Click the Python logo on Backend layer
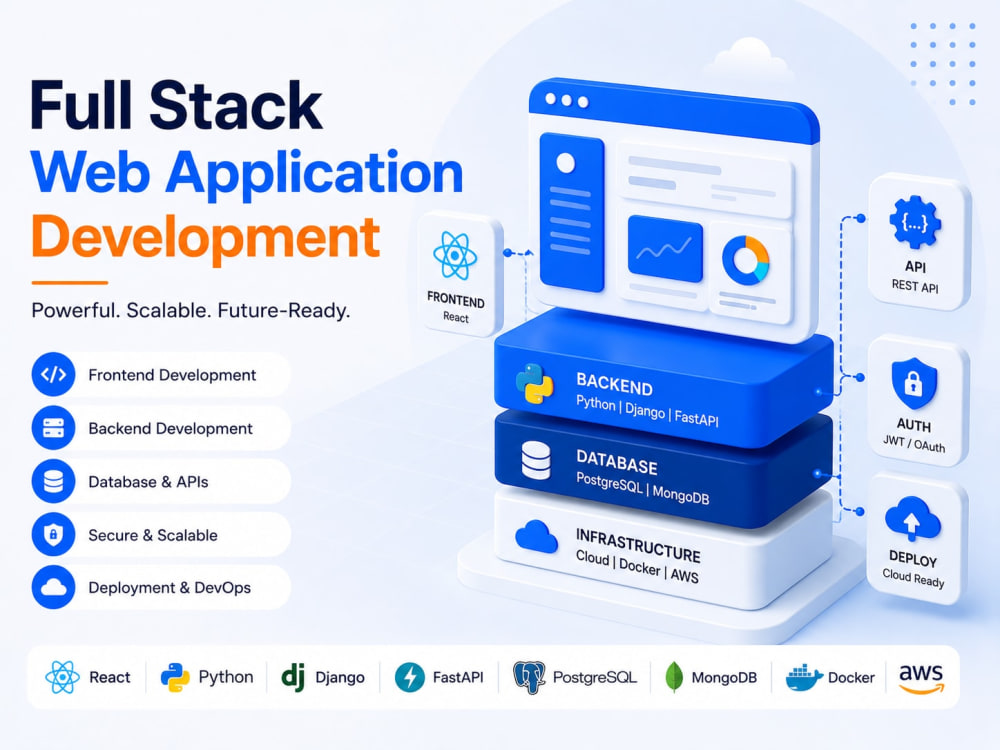Viewport: 1000px width, 750px height. [534, 383]
